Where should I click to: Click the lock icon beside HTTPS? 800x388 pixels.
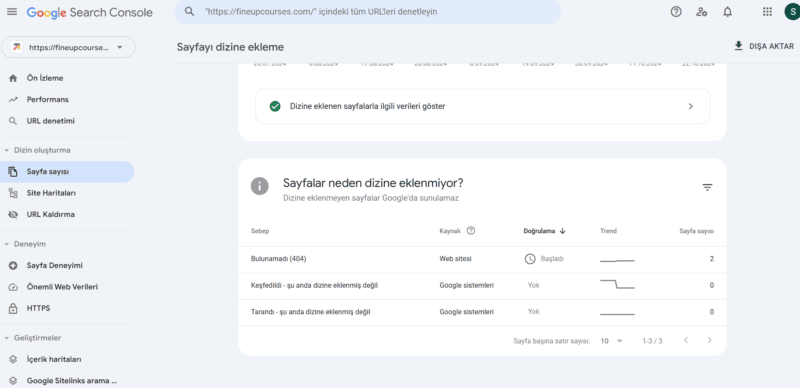point(13,309)
